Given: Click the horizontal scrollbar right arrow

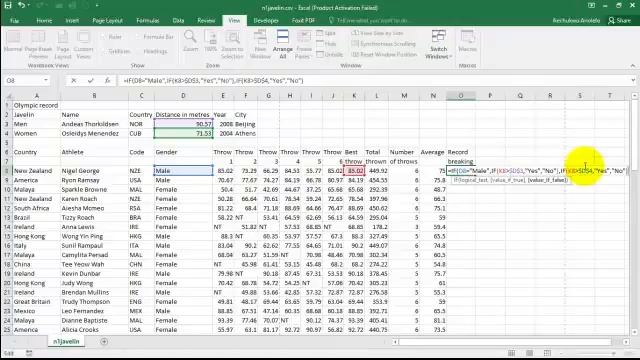Looking at the screenshot, I should click(626, 342).
